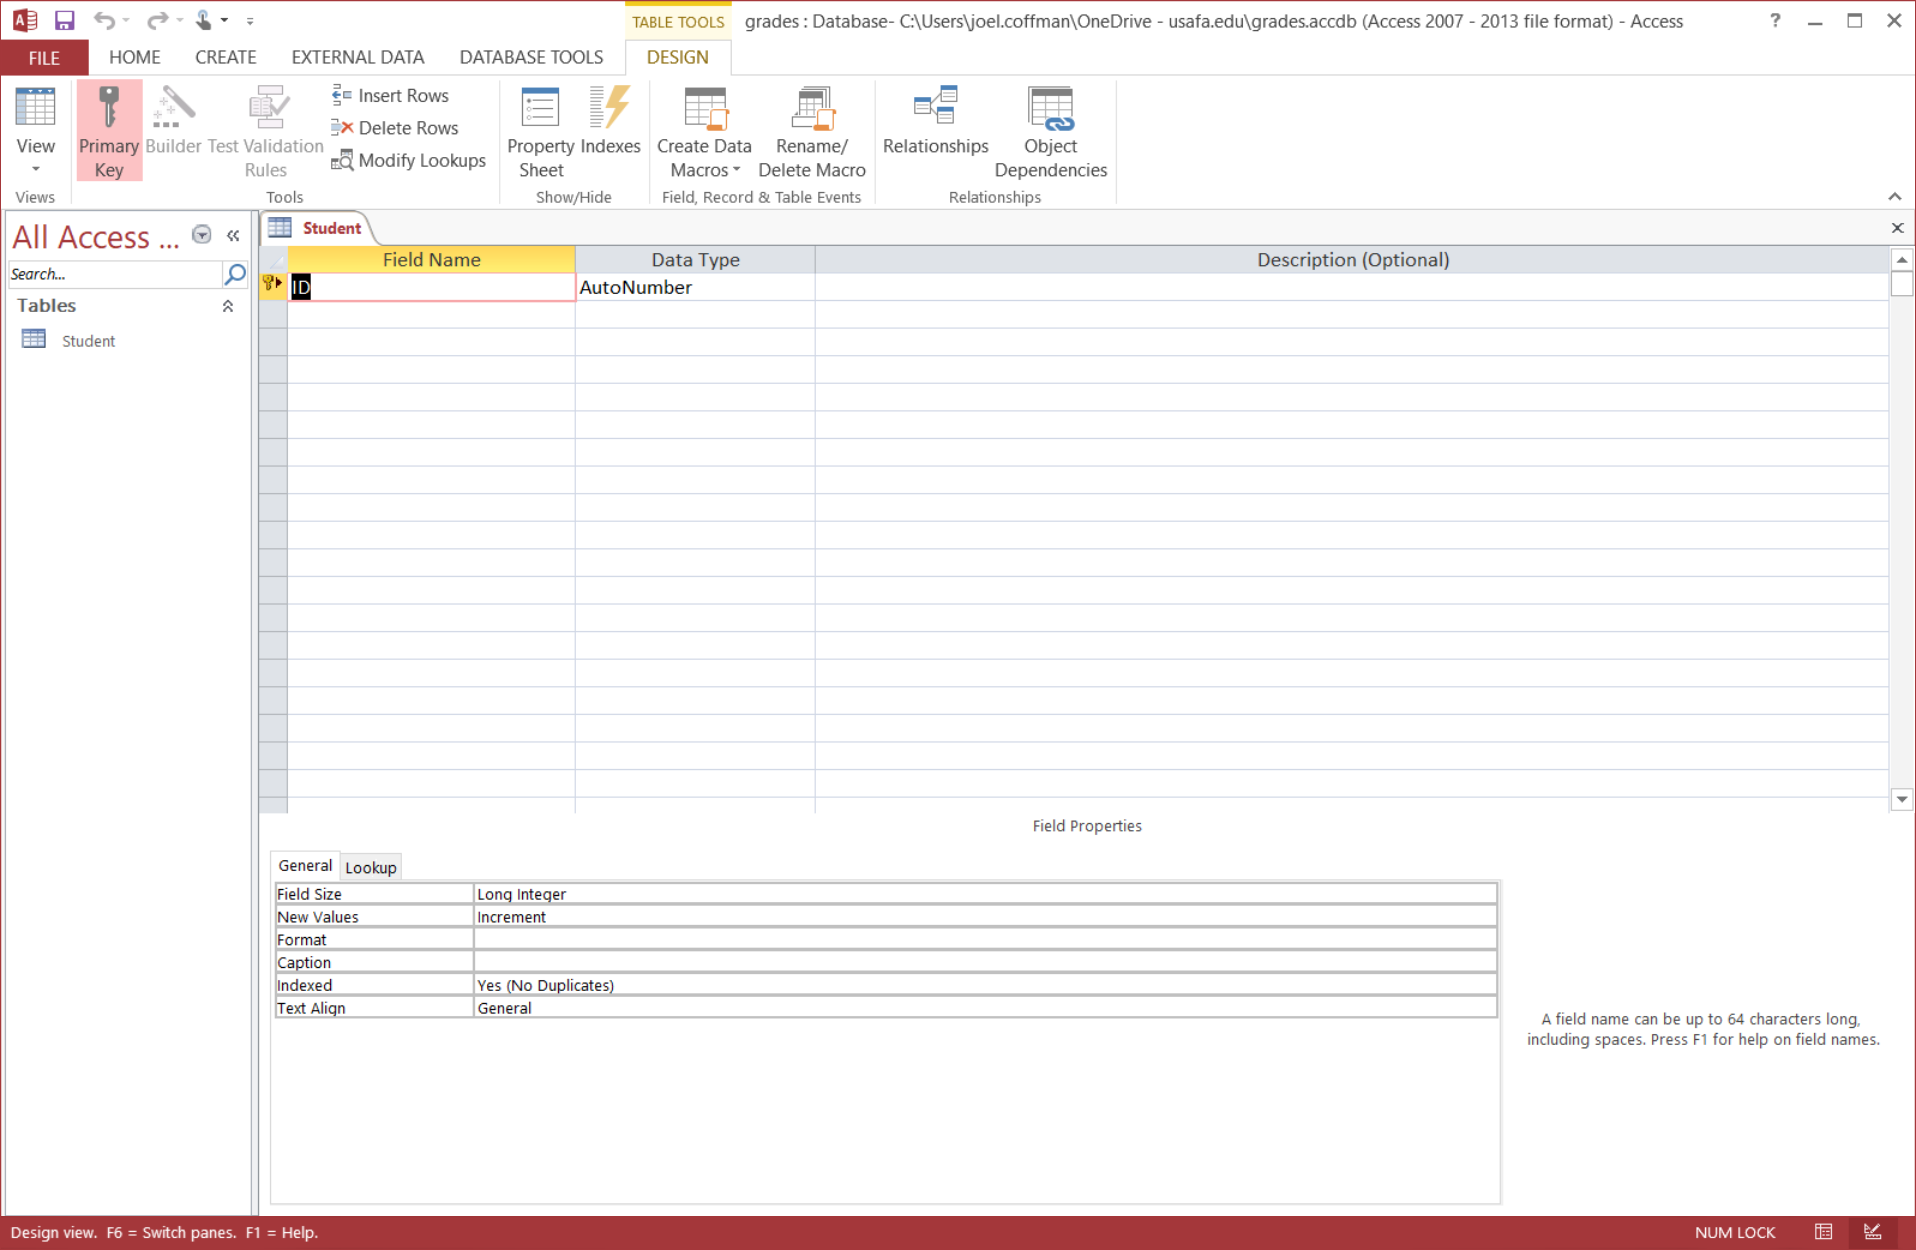Collapse the navigation pane with the shutter button
1916x1250 pixels.
[x=233, y=235]
